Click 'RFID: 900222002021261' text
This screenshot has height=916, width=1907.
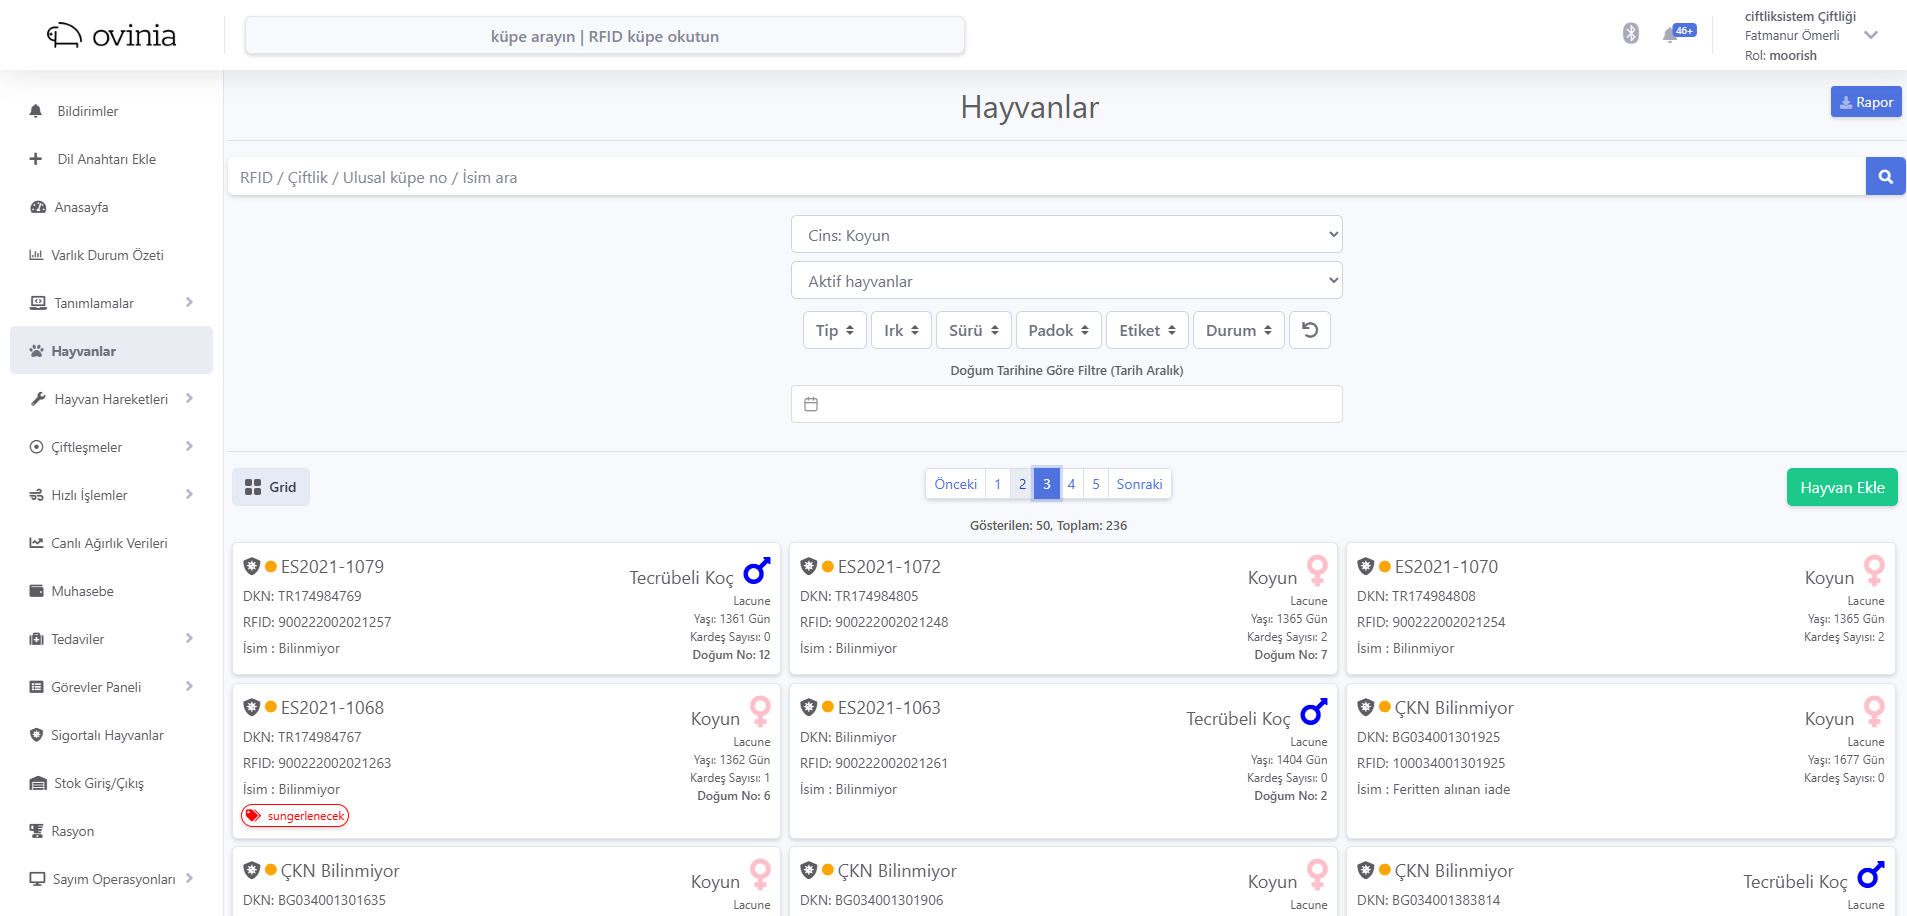click(x=874, y=763)
